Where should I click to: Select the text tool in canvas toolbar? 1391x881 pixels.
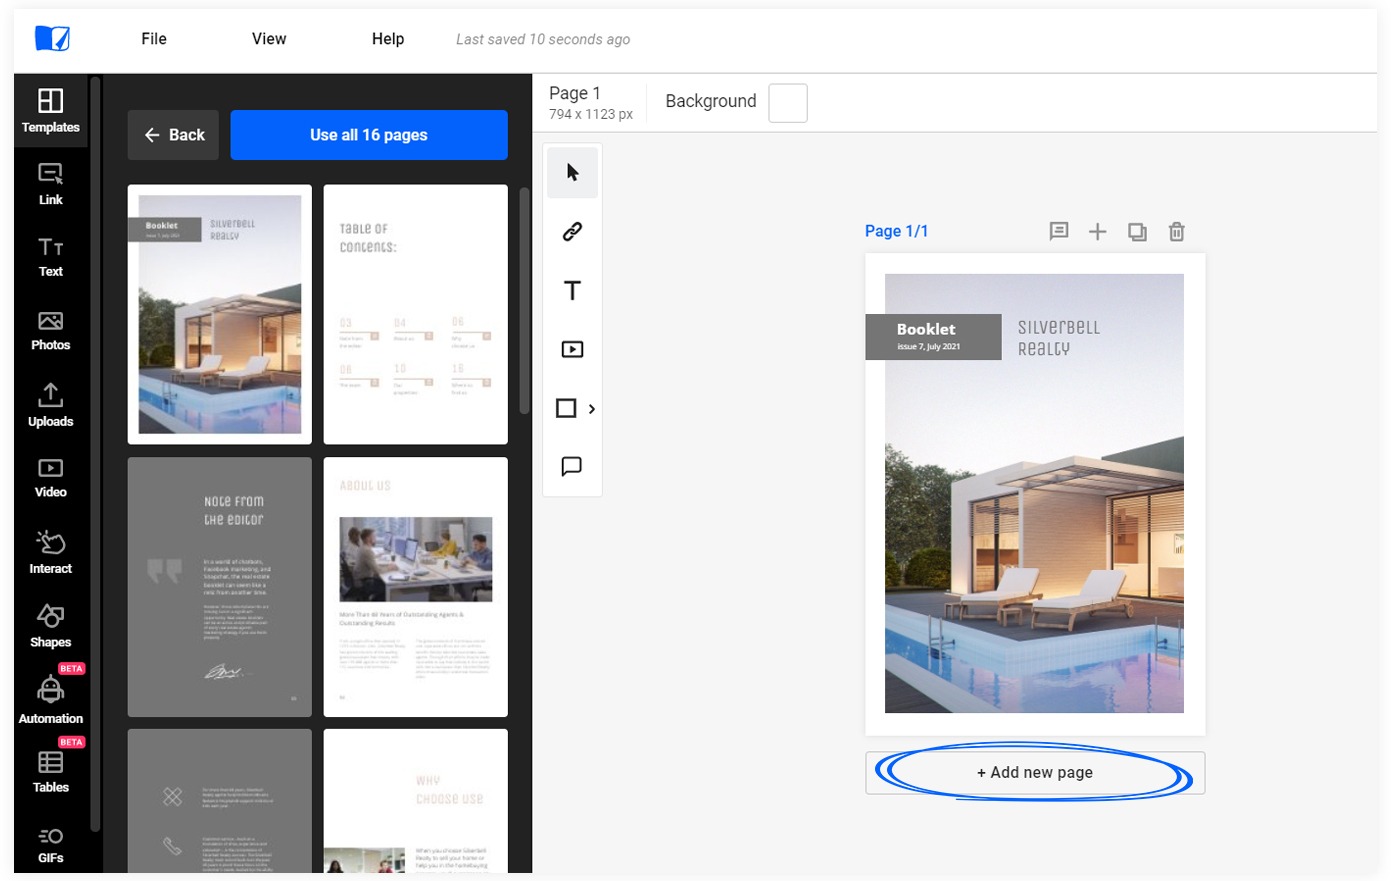coord(572,291)
